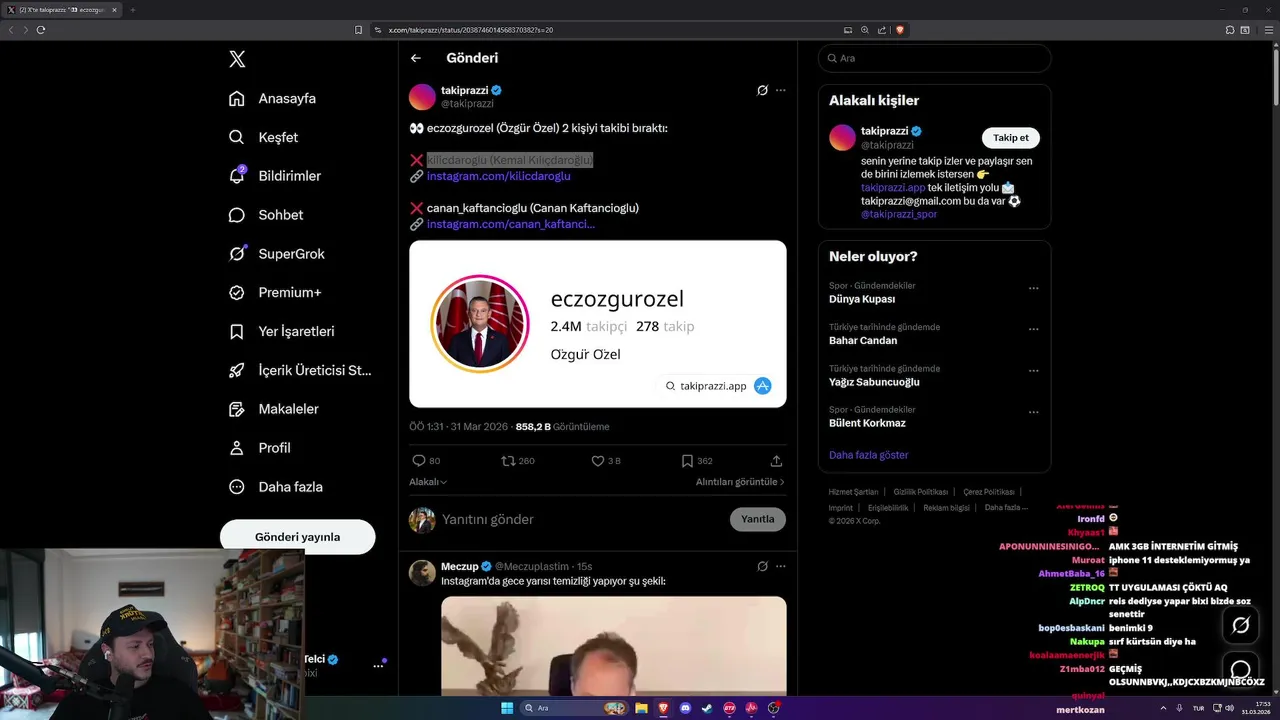Open more options for Bülent Korkmaz trend
Viewport: 1280px width, 720px height.
coord(1034,412)
